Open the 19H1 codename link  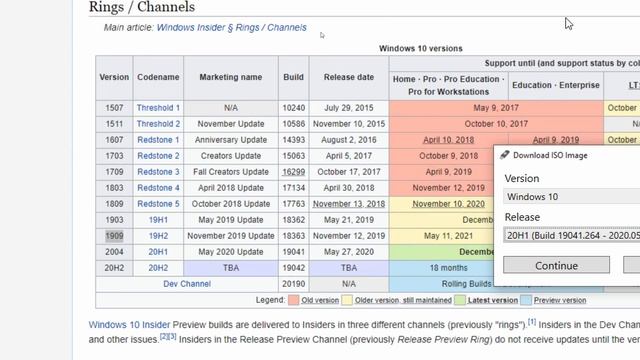pyautogui.click(x=158, y=220)
